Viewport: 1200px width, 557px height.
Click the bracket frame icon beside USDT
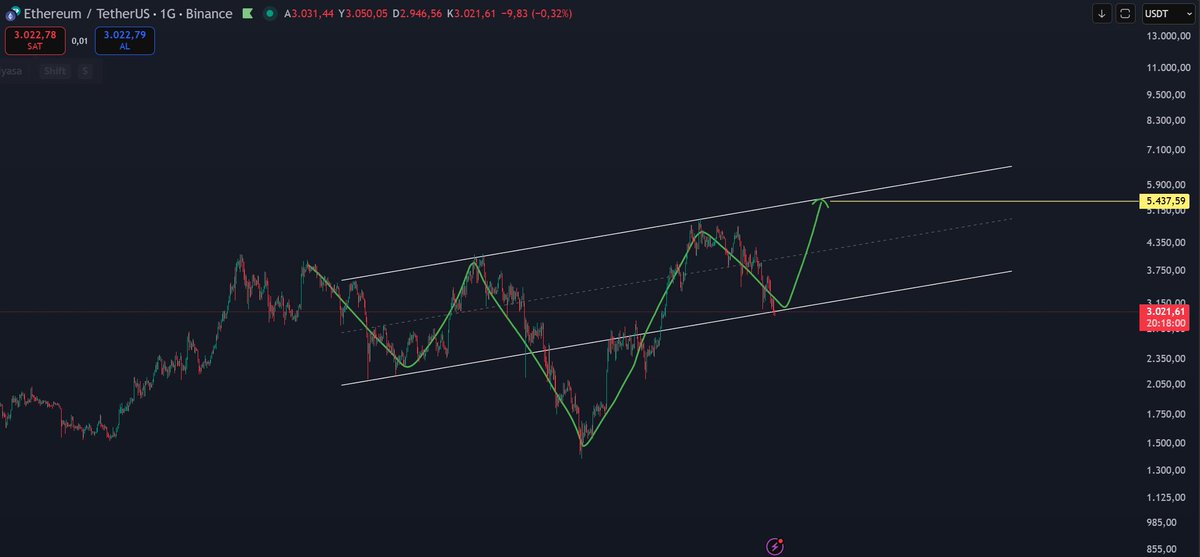1125,14
